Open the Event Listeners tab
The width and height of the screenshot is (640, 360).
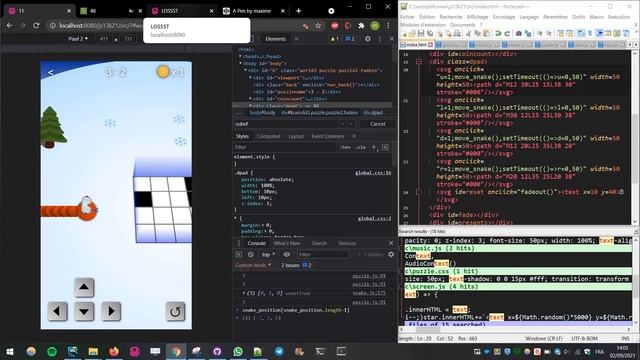(x=328, y=136)
